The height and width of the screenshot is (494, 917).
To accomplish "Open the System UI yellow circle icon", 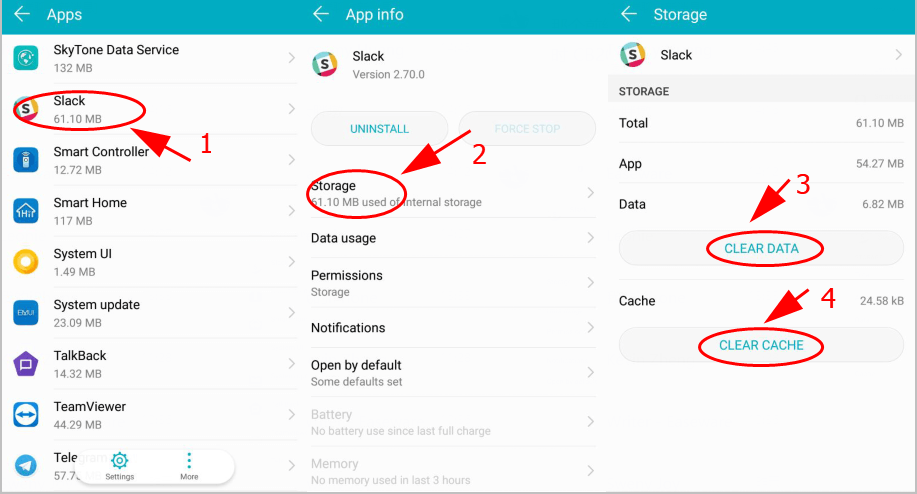I will [26, 262].
